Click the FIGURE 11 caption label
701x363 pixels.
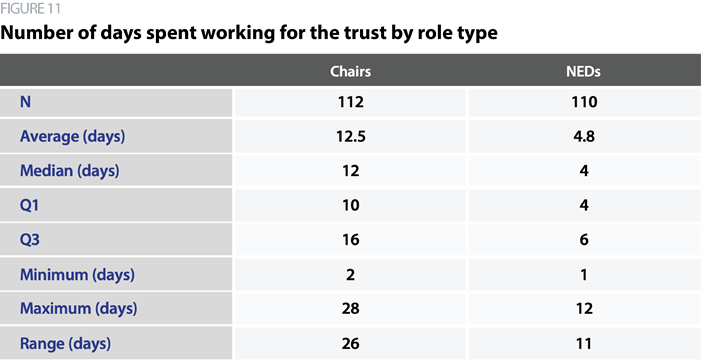(x=30, y=8)
